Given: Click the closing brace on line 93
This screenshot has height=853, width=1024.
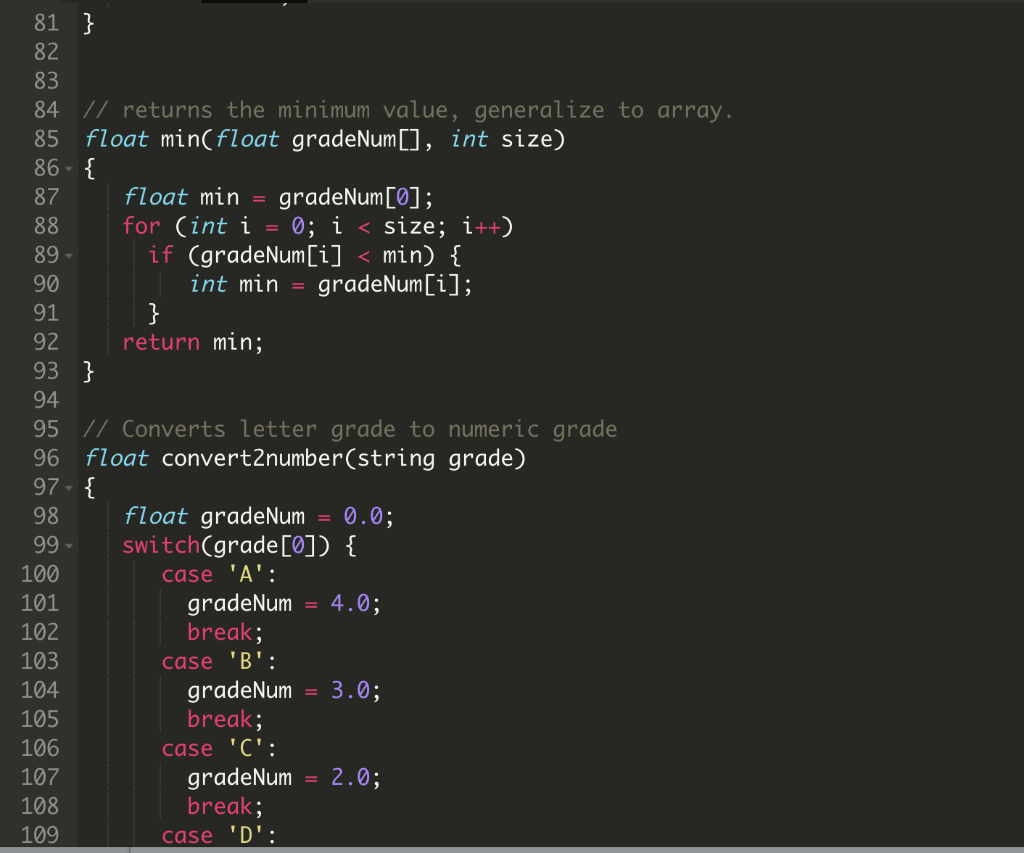Looking at the screenshot, I should [x=86, y=371].
